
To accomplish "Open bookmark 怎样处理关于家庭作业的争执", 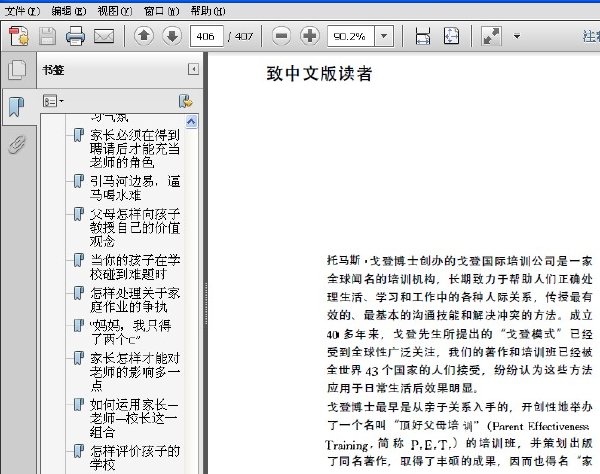I will [x=135, y=300].
